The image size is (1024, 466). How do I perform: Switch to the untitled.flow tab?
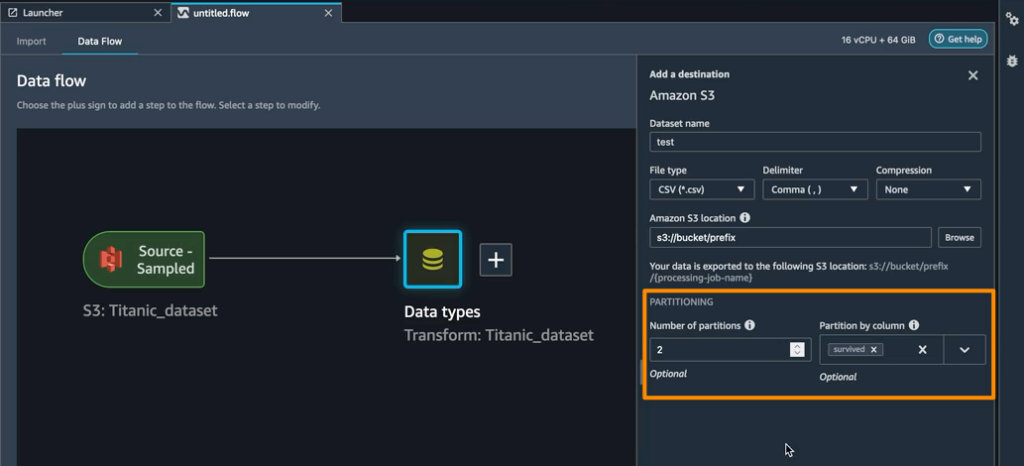256,12
